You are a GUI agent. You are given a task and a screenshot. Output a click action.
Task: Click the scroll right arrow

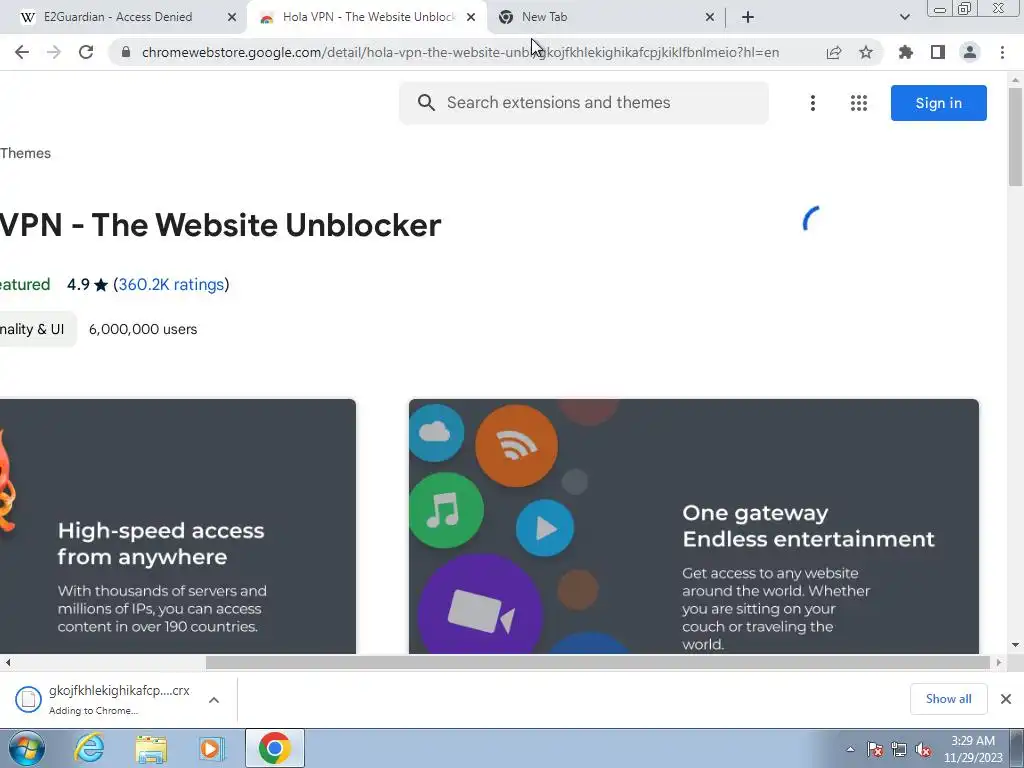click(x=999, y=662)
